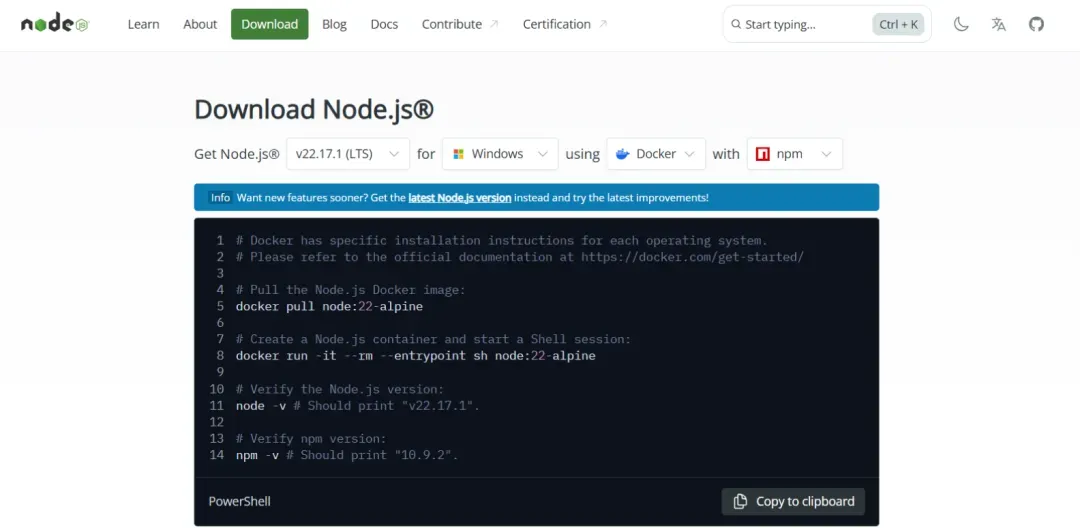Open the Contribute link
1080x528 pixels.
[459, 24]
